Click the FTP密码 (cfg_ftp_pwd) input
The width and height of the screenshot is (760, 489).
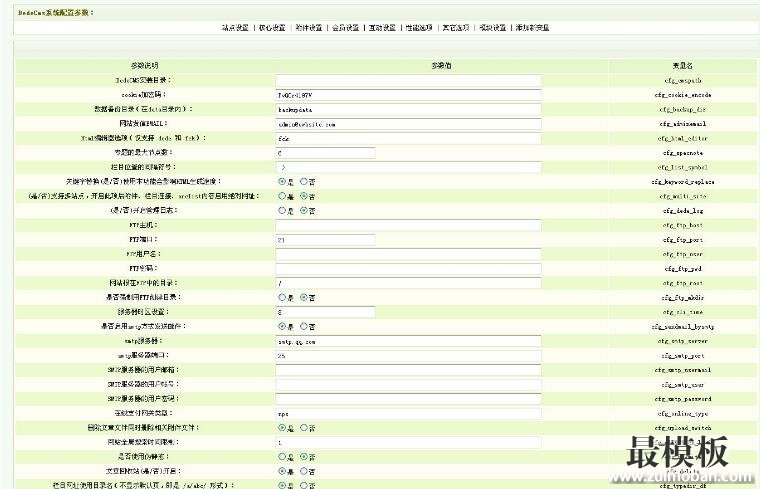click(408, 269)
